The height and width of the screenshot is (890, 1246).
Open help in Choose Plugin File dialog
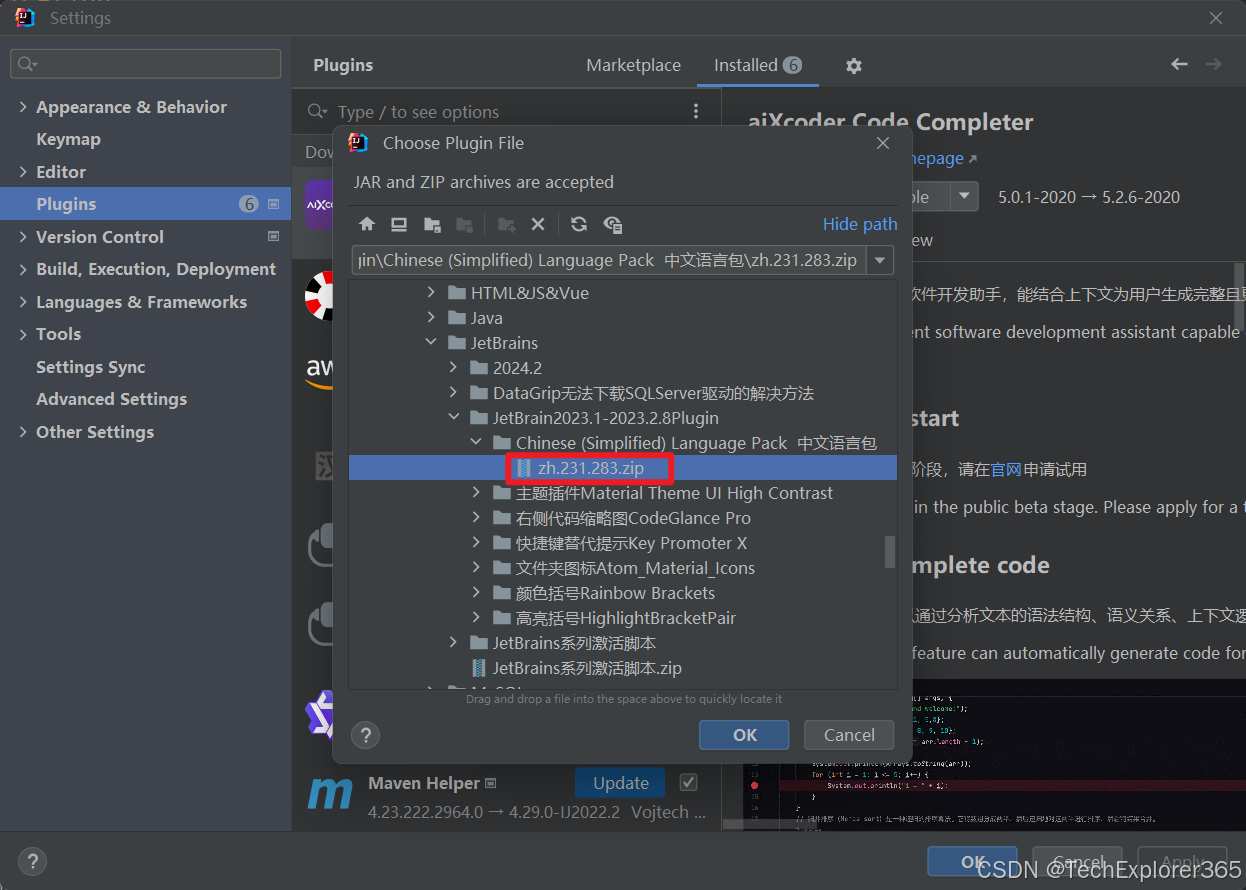(x=366, y=735)
